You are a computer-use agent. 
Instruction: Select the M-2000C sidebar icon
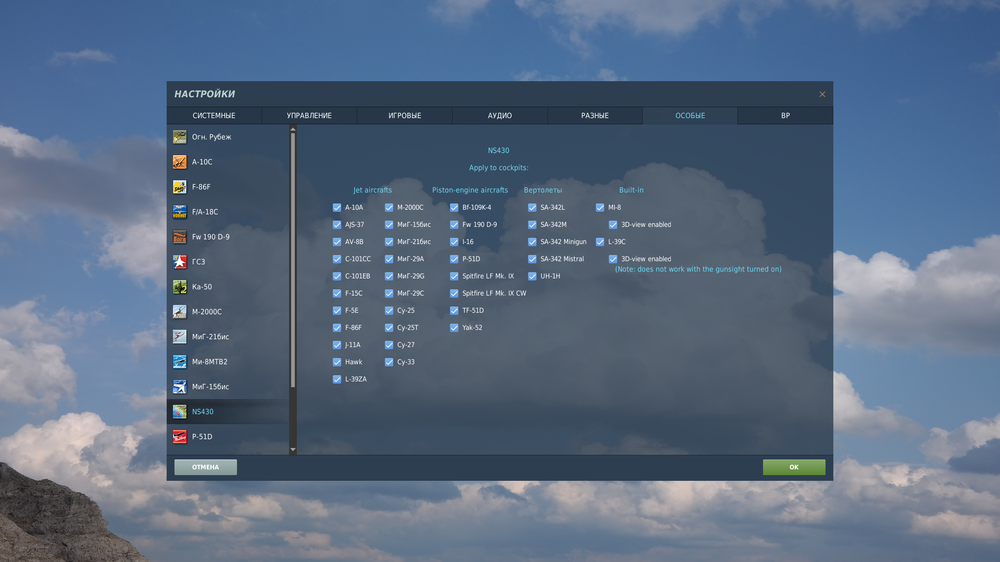point(180,312)
